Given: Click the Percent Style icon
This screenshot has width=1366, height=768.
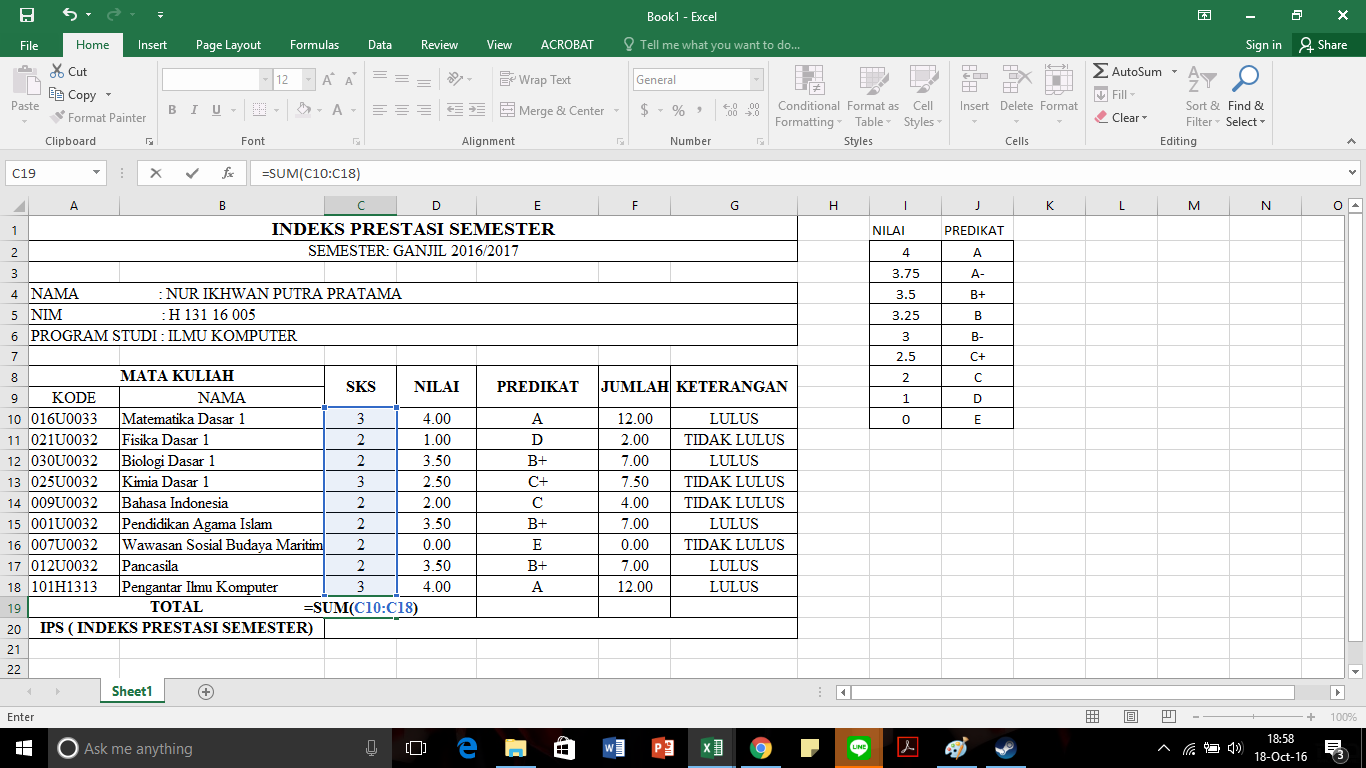Looking at the screenshot, I should 676,110.
